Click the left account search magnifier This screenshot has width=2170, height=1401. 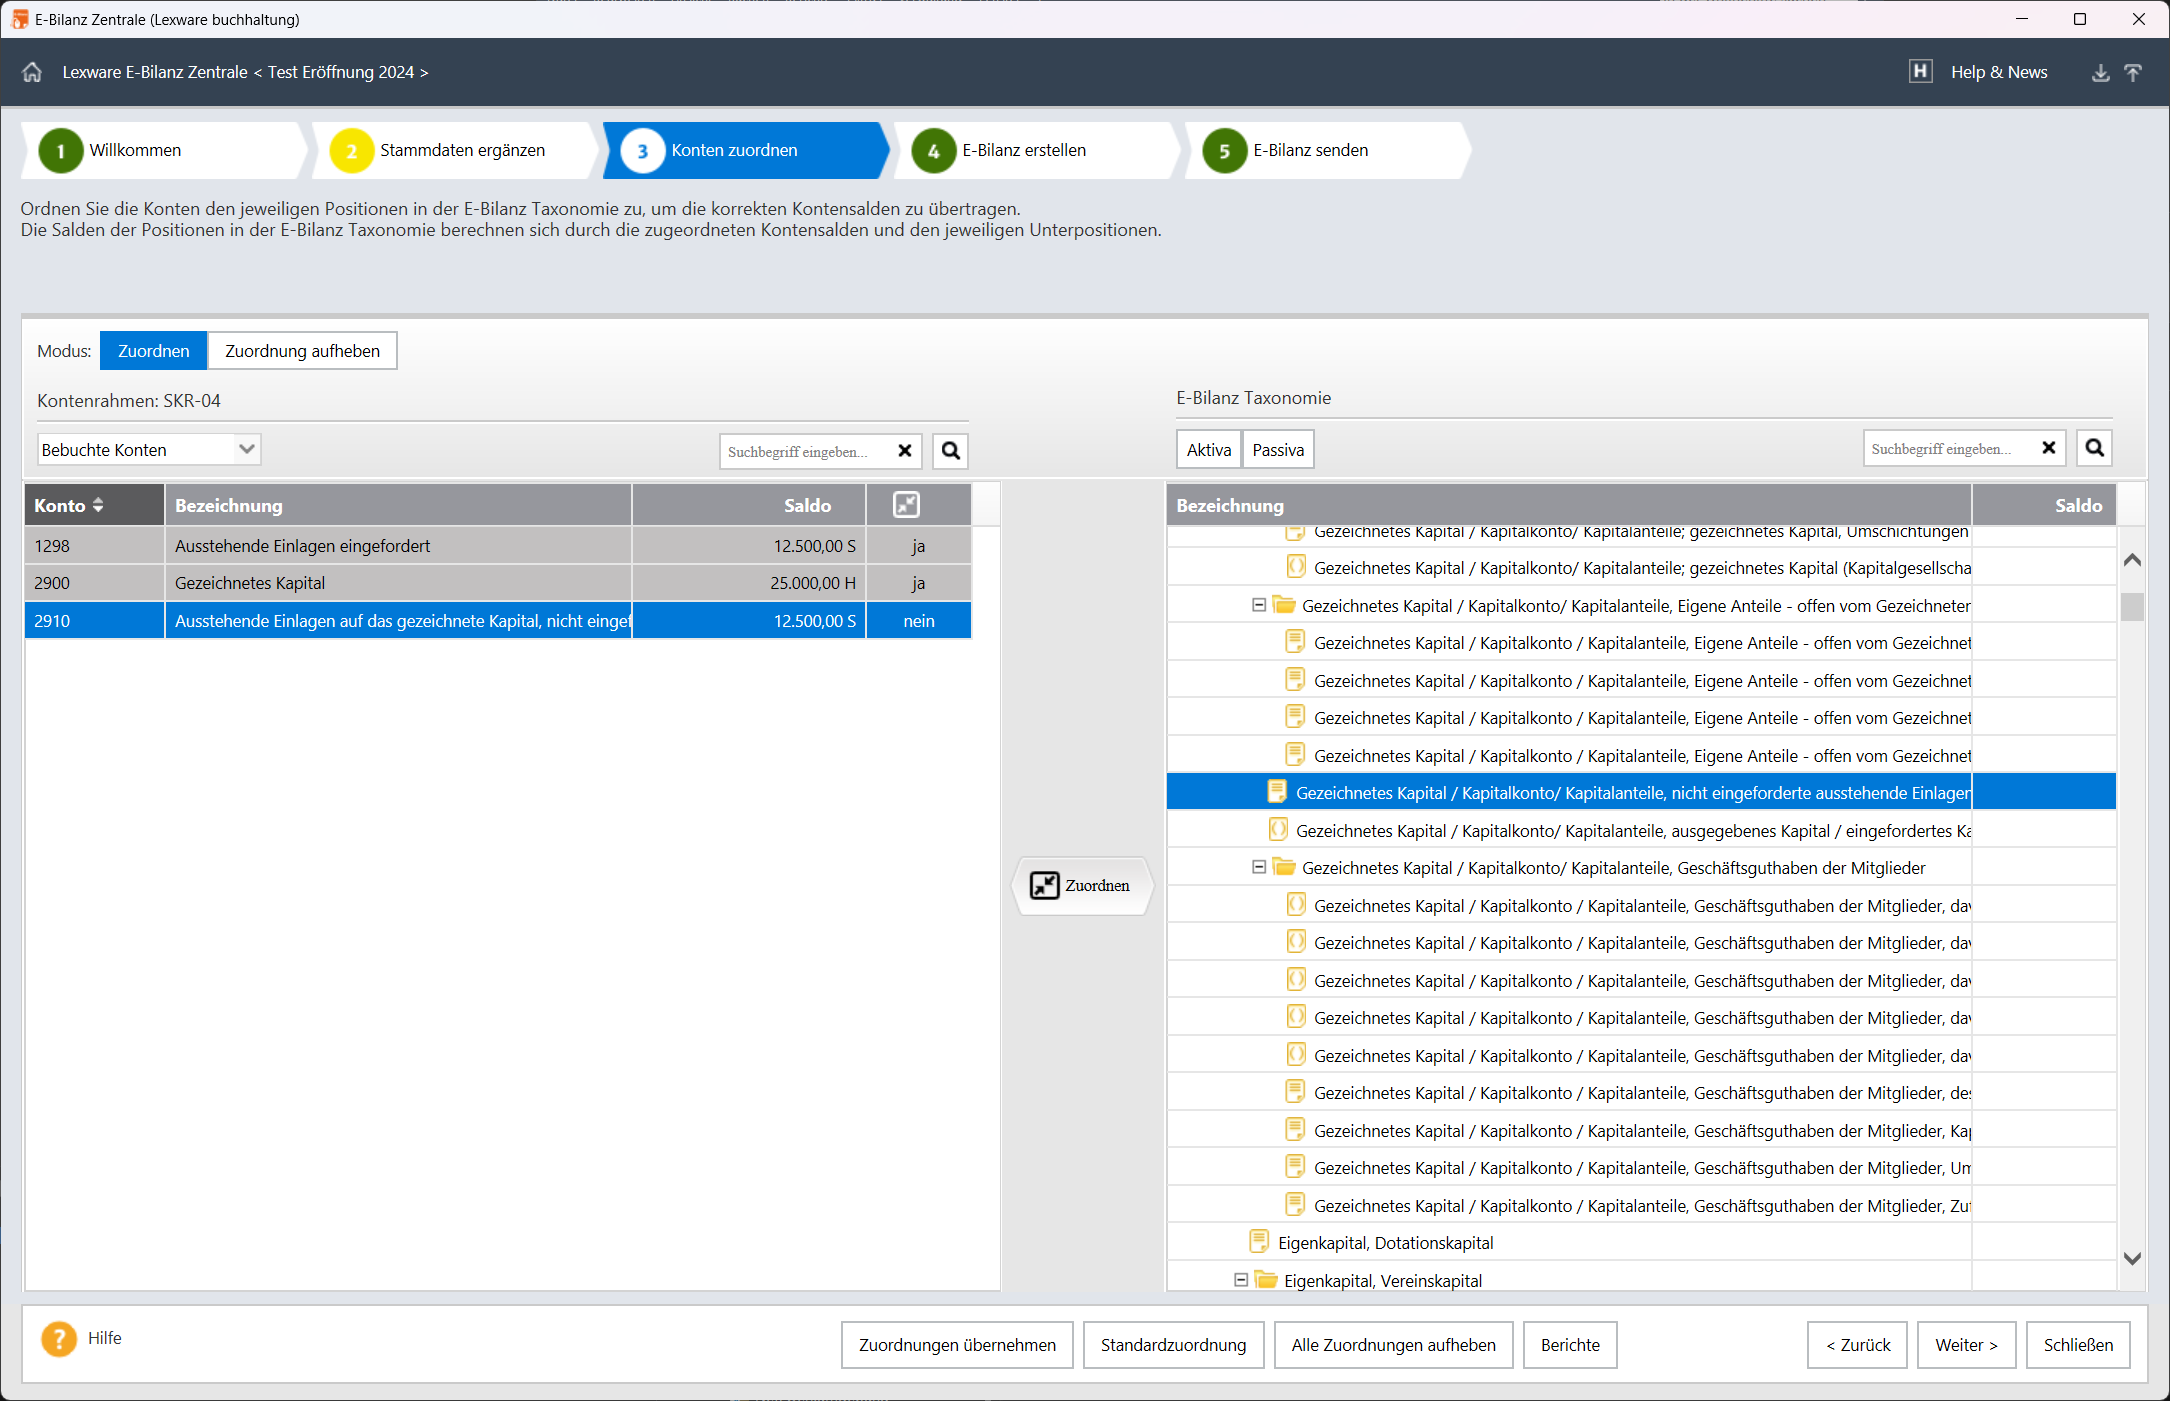pyautogui.click(x=950, y=451)
